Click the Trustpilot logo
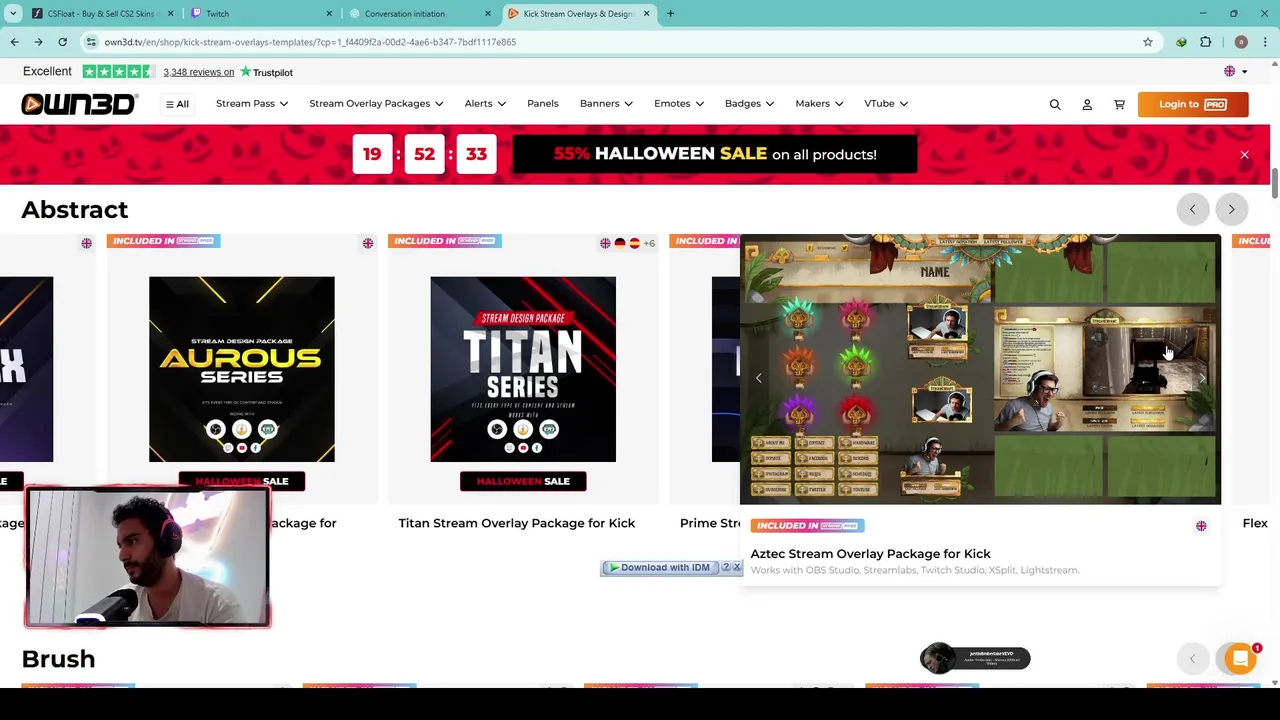 click(266, 72)
